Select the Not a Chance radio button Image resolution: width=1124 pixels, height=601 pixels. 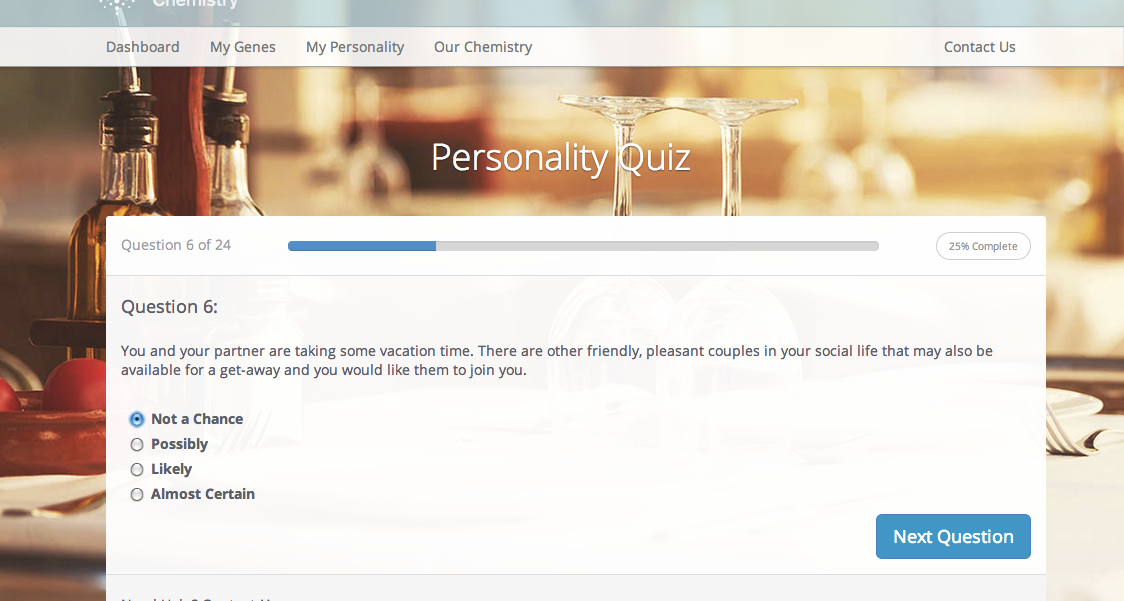click(x=137, y=419)
